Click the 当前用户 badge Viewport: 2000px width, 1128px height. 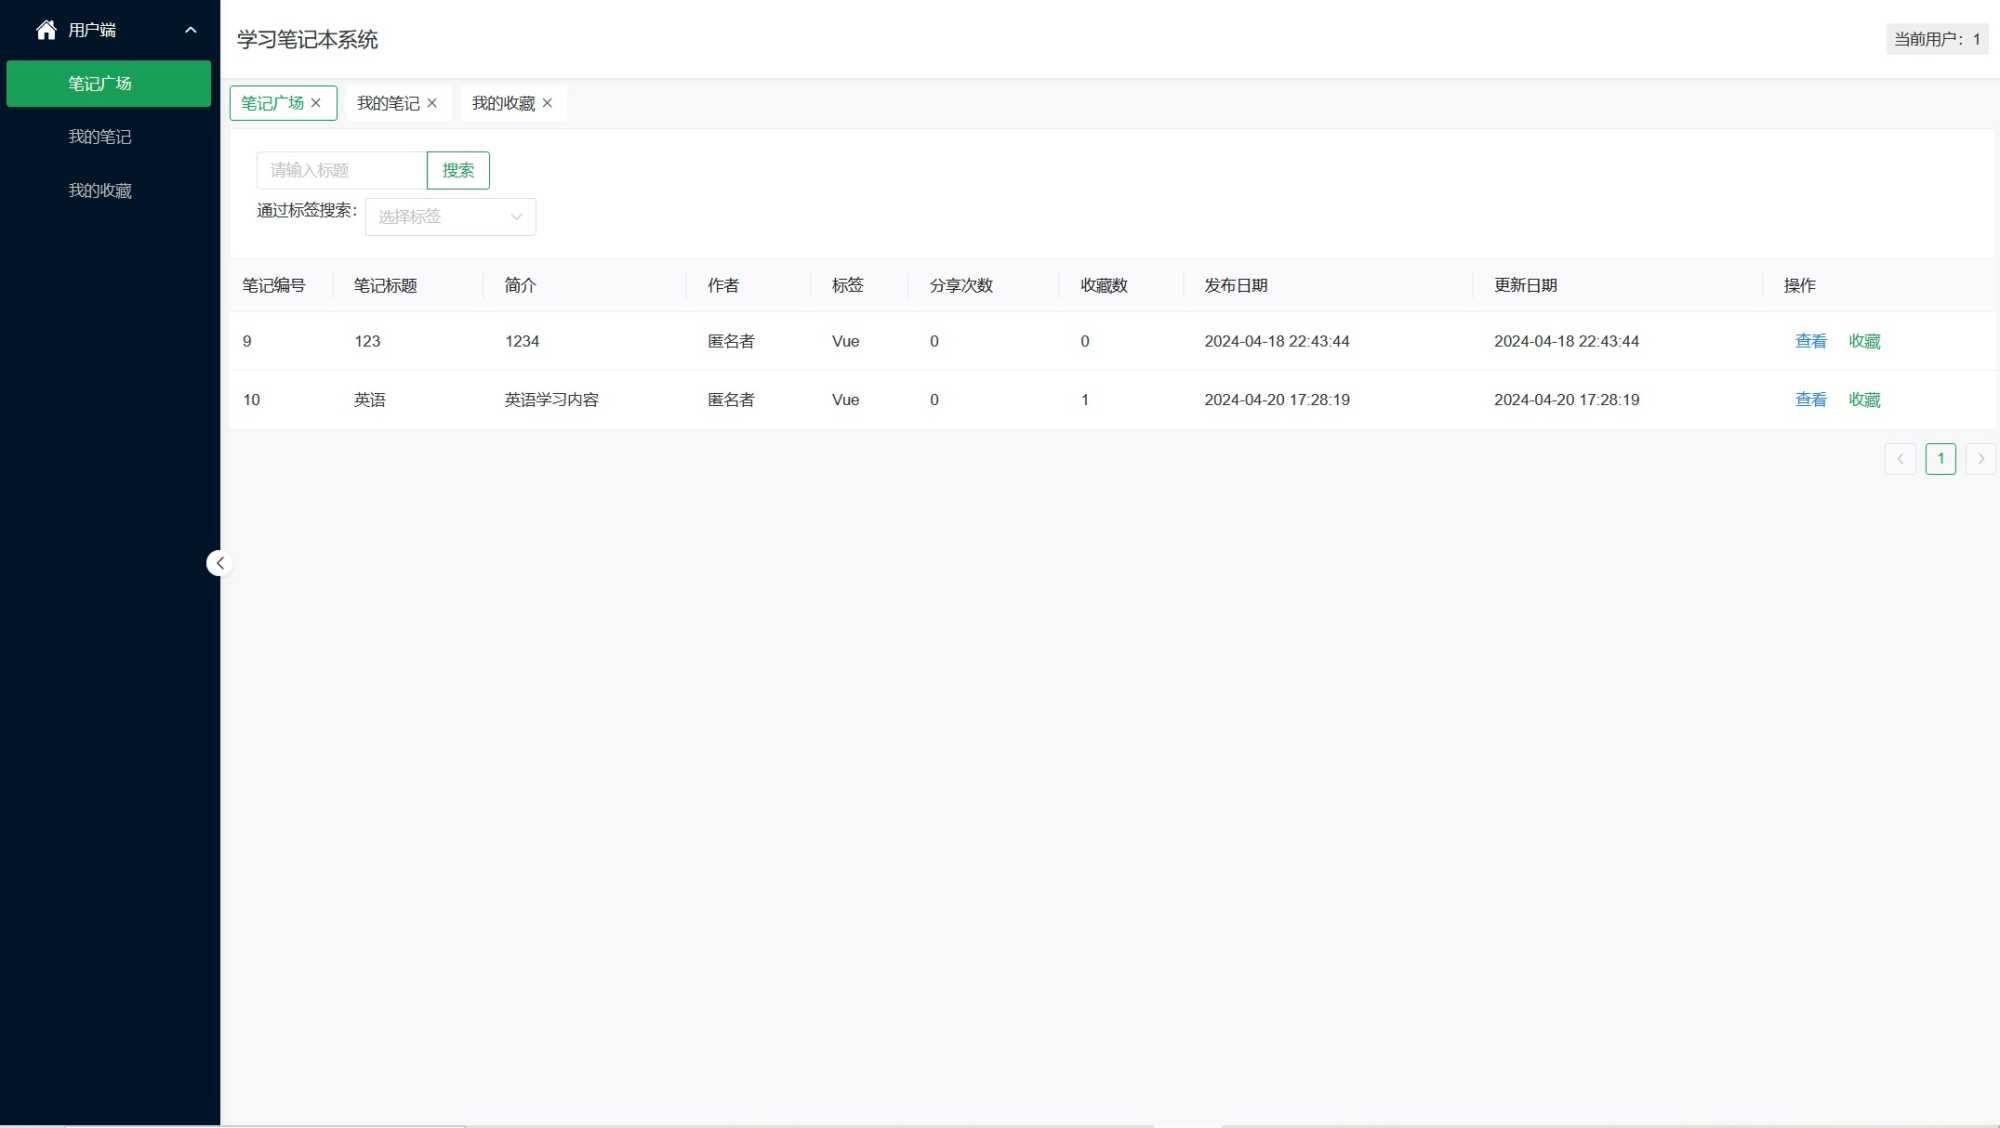pos(1936,39)
